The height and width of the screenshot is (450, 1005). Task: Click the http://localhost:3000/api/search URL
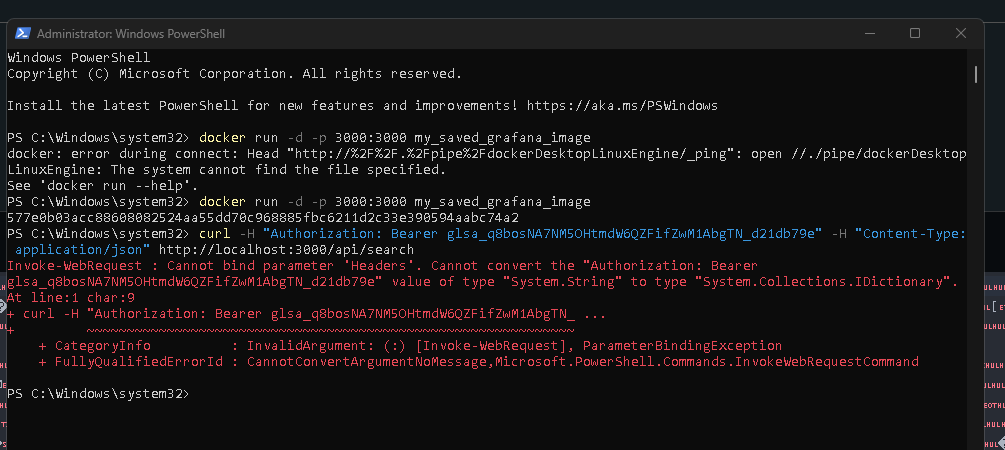(x=287, y=249)
